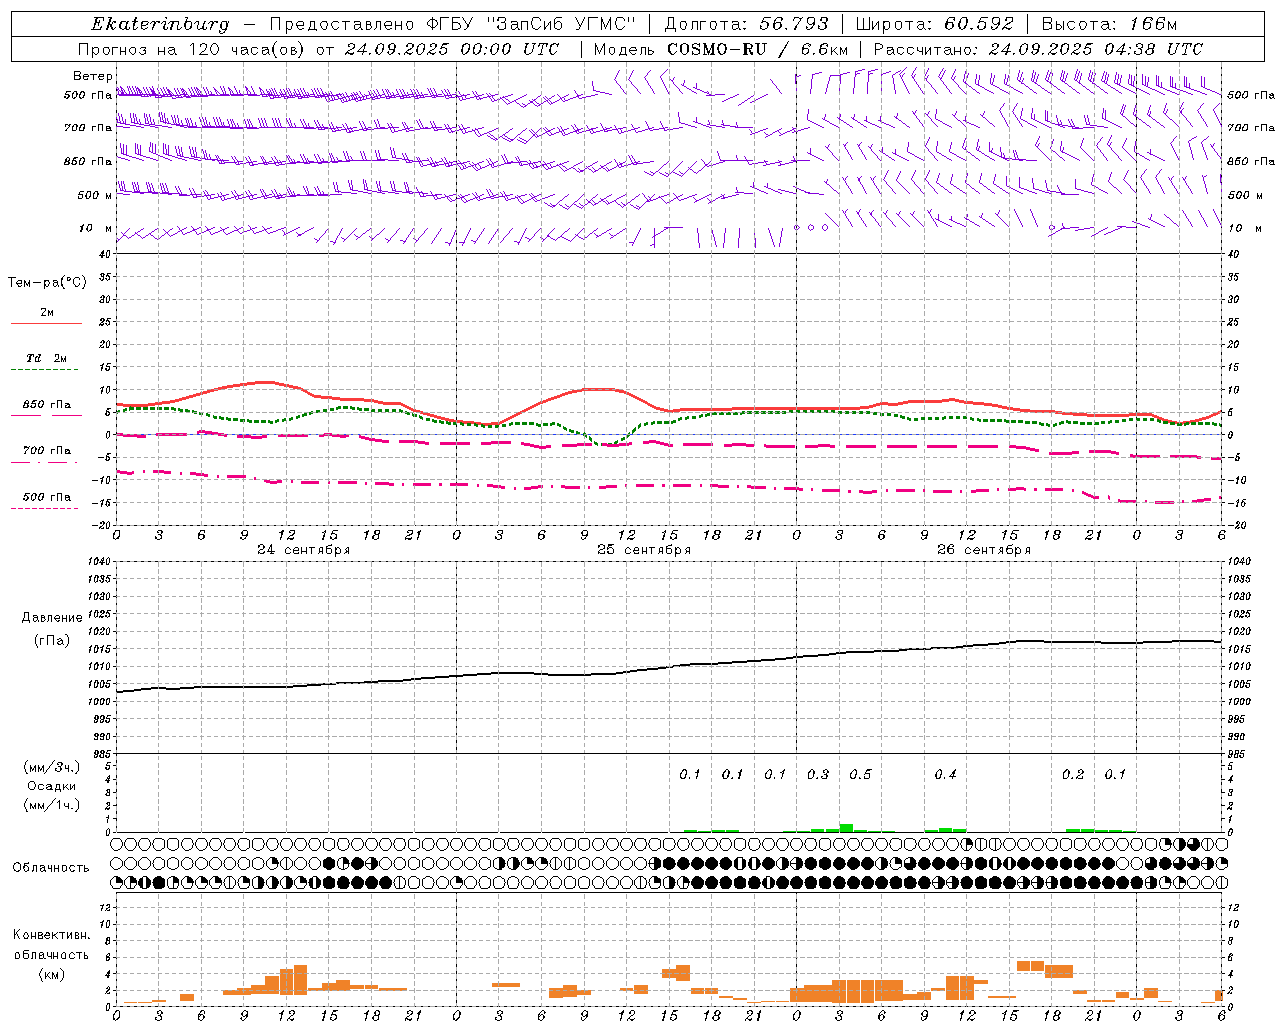Click the "Облачность" cloud cover label

click(x=51, y=868)
